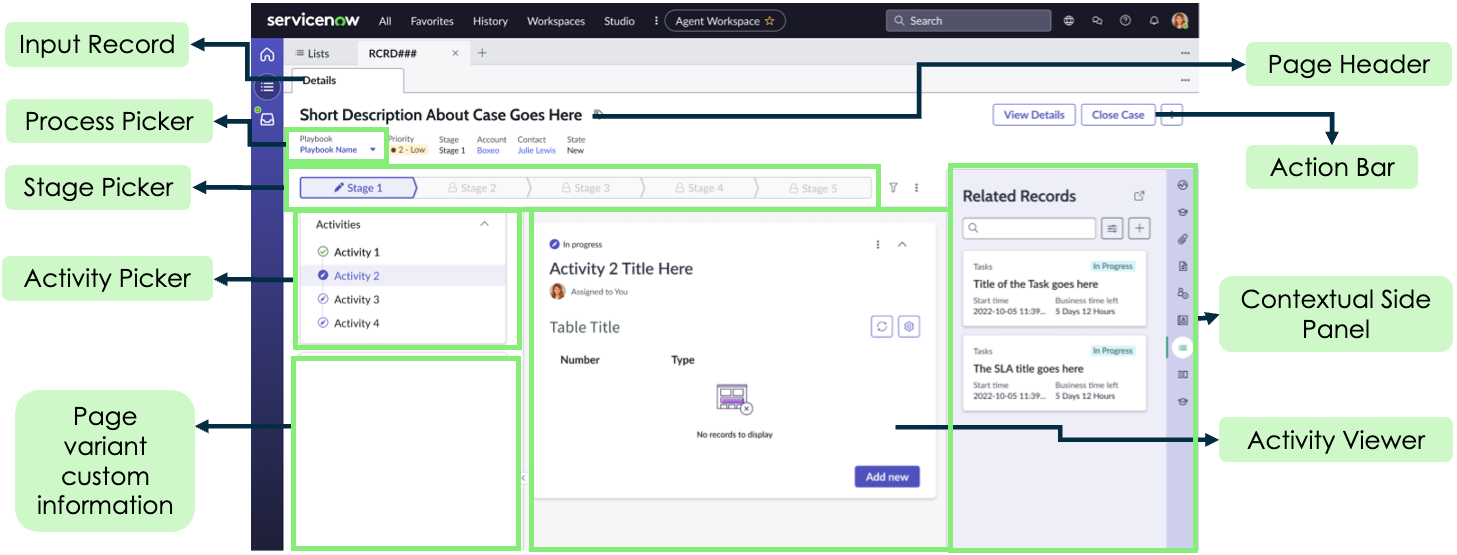Viewport: 1457px width, 555px height.
Task: Refresh the Table Title list
Action: 881,327
